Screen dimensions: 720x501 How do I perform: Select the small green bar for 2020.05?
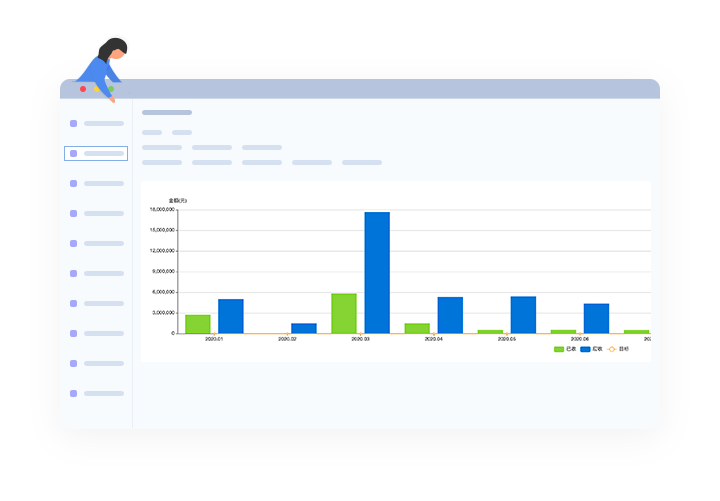pyautogui.click(x=490, y=332)
